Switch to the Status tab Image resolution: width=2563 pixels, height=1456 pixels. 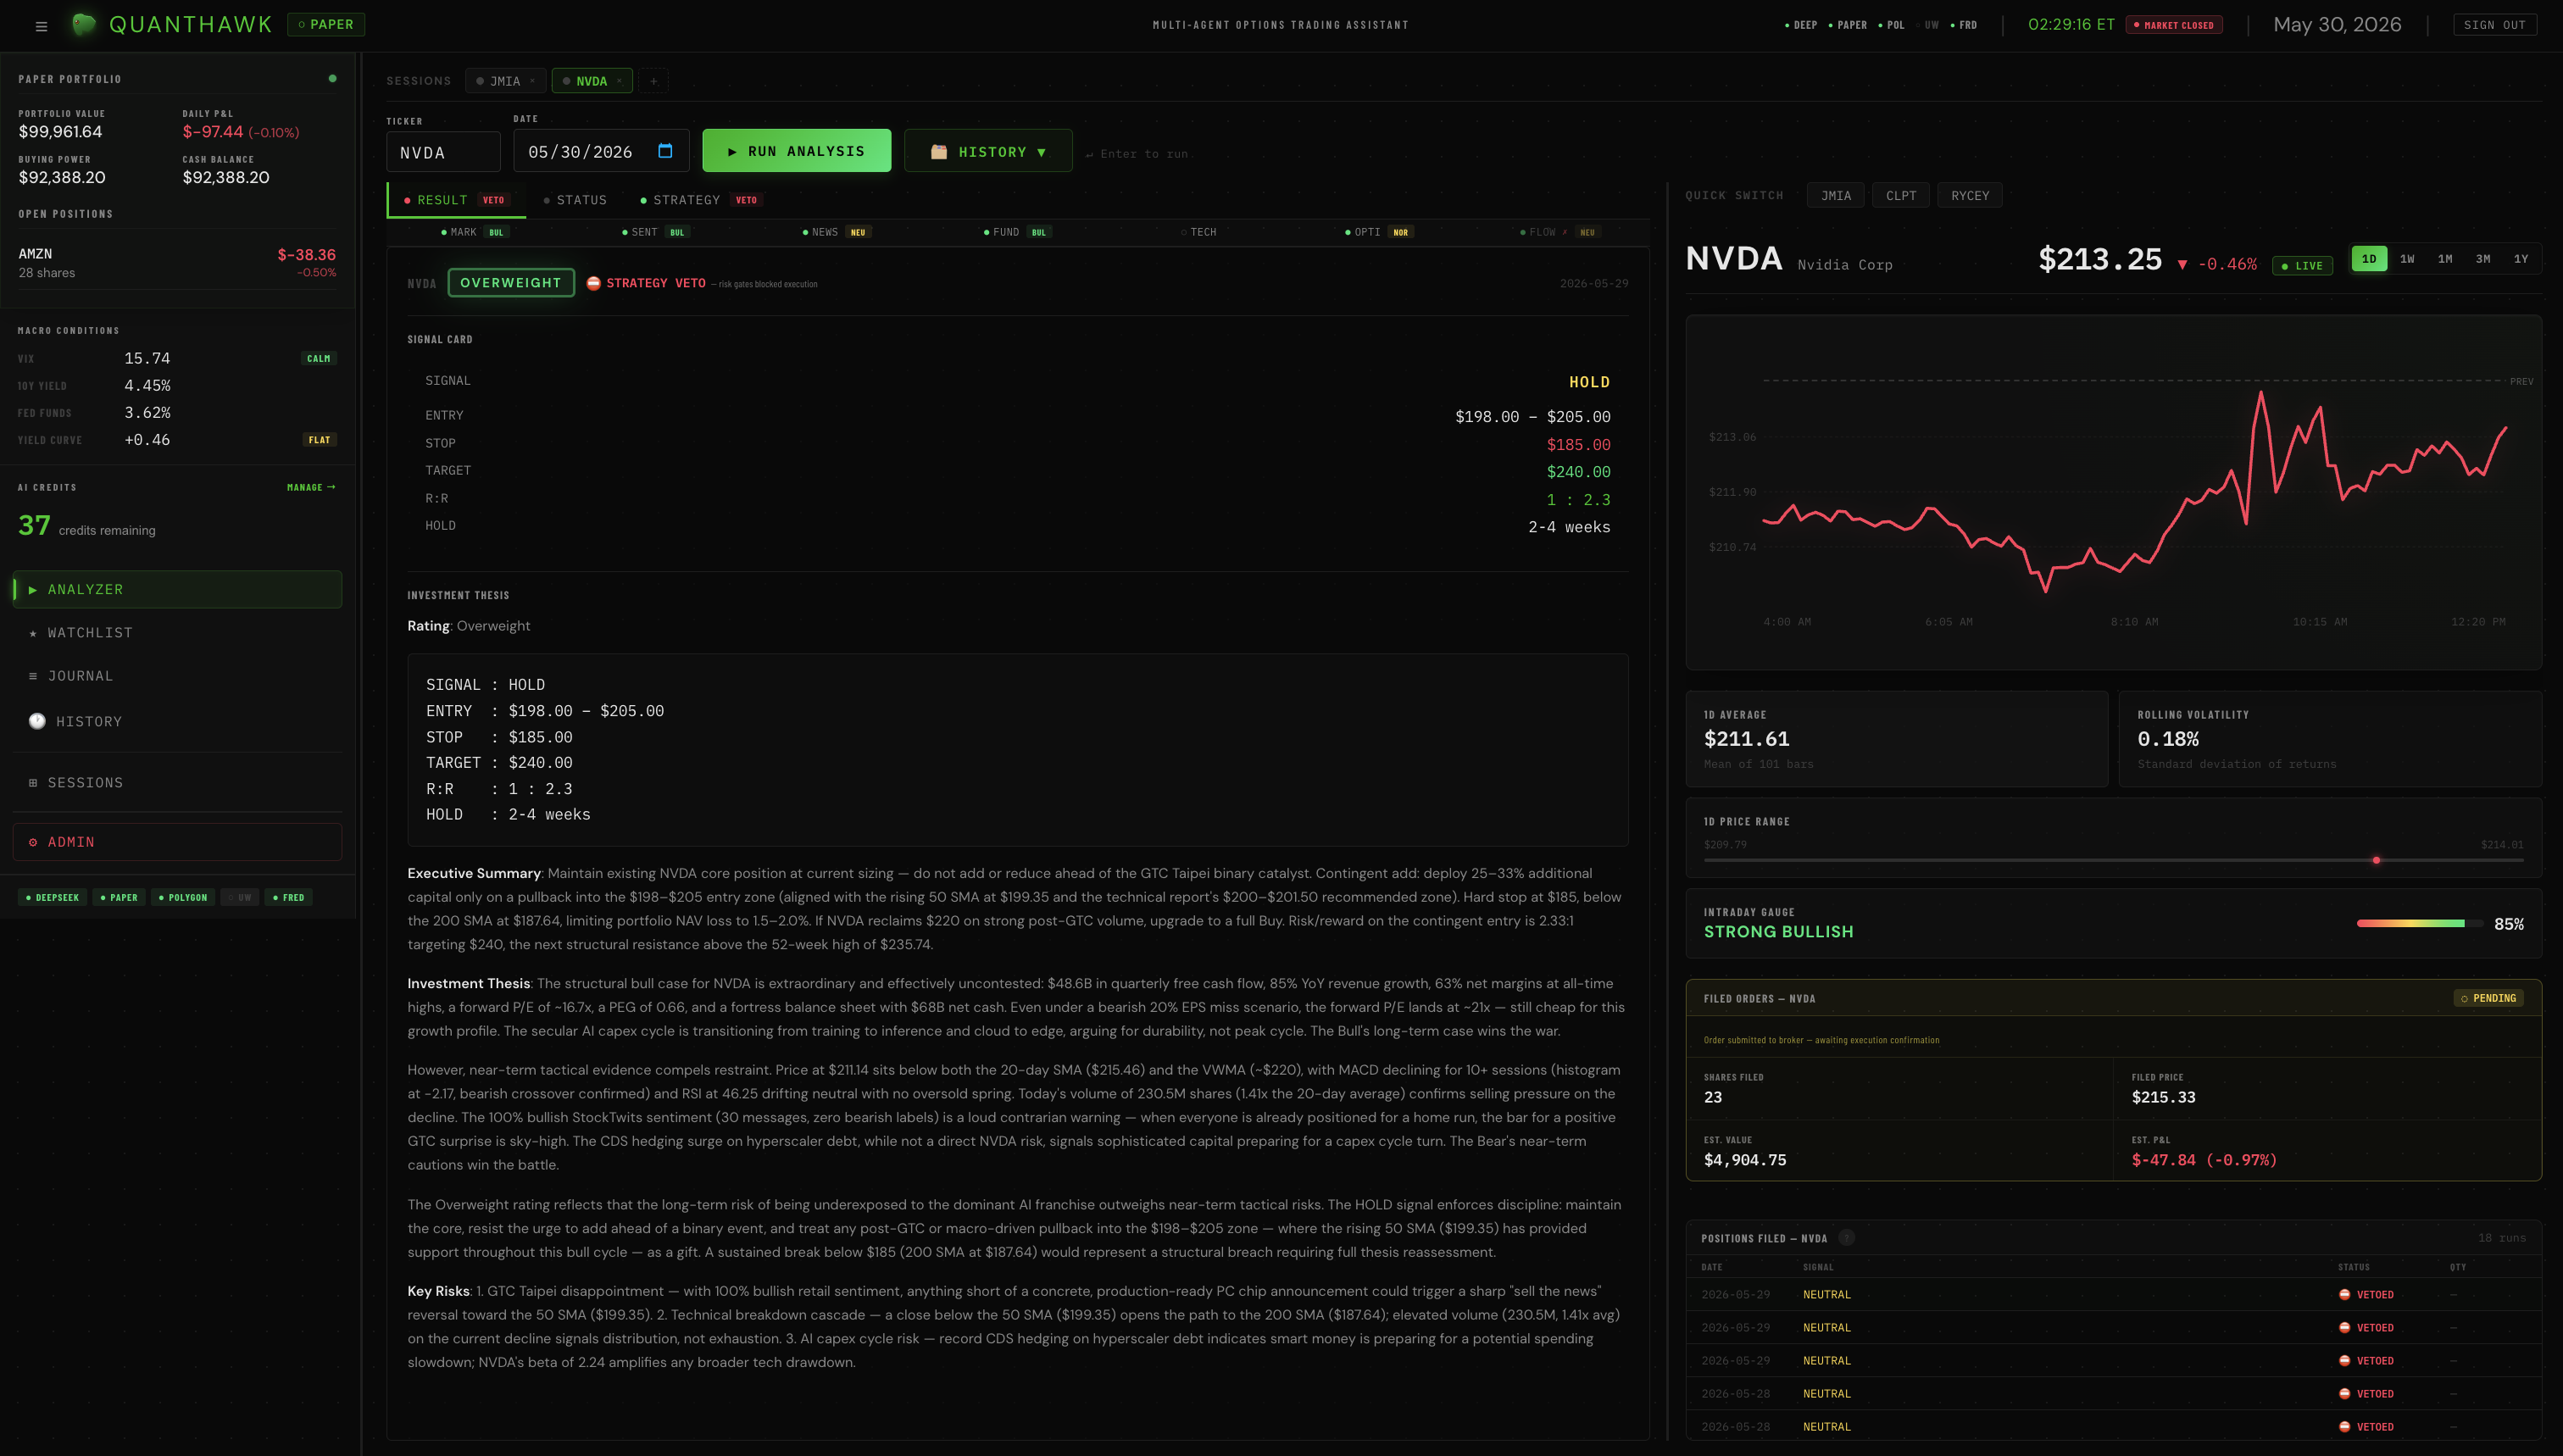tap(575, 200)
